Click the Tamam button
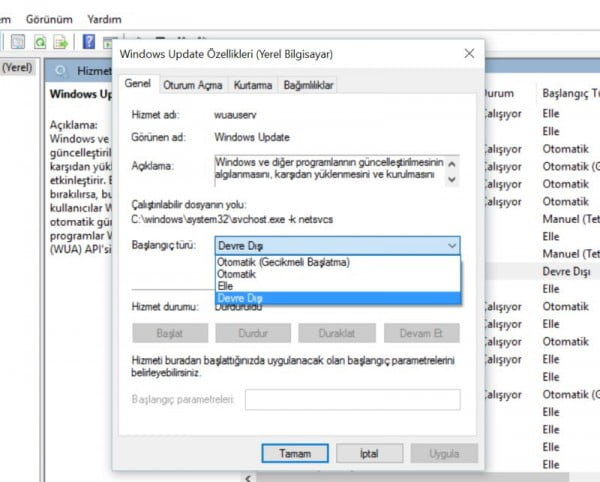Image resolution: width=600 pixels, height=482 pixels. (295, 453)
